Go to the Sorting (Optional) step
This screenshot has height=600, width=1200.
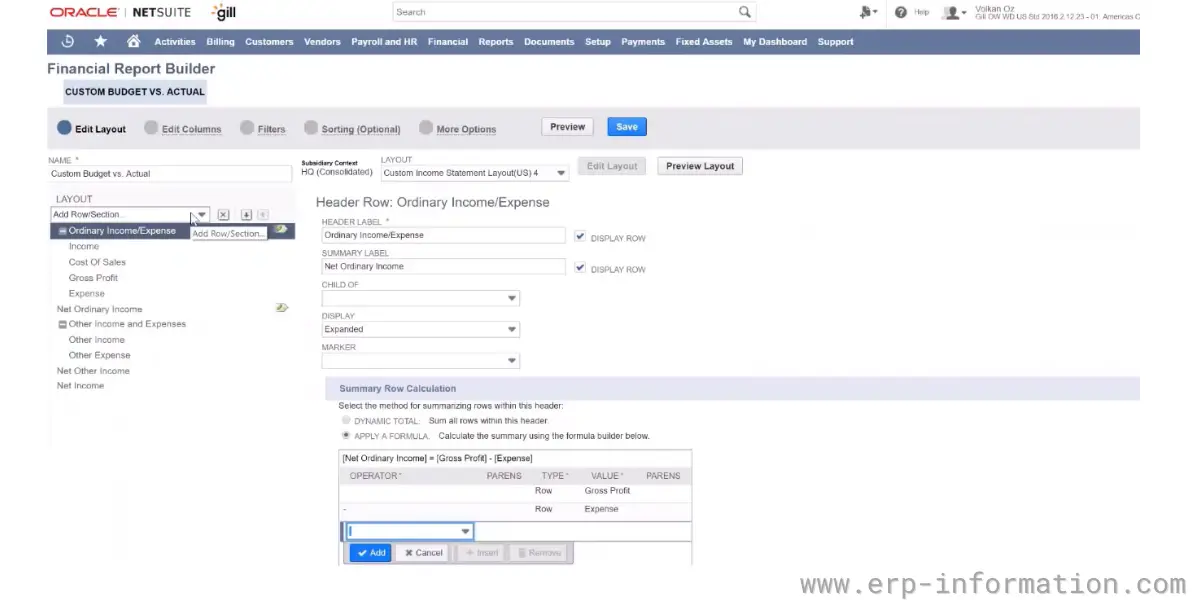coord(353,129)
